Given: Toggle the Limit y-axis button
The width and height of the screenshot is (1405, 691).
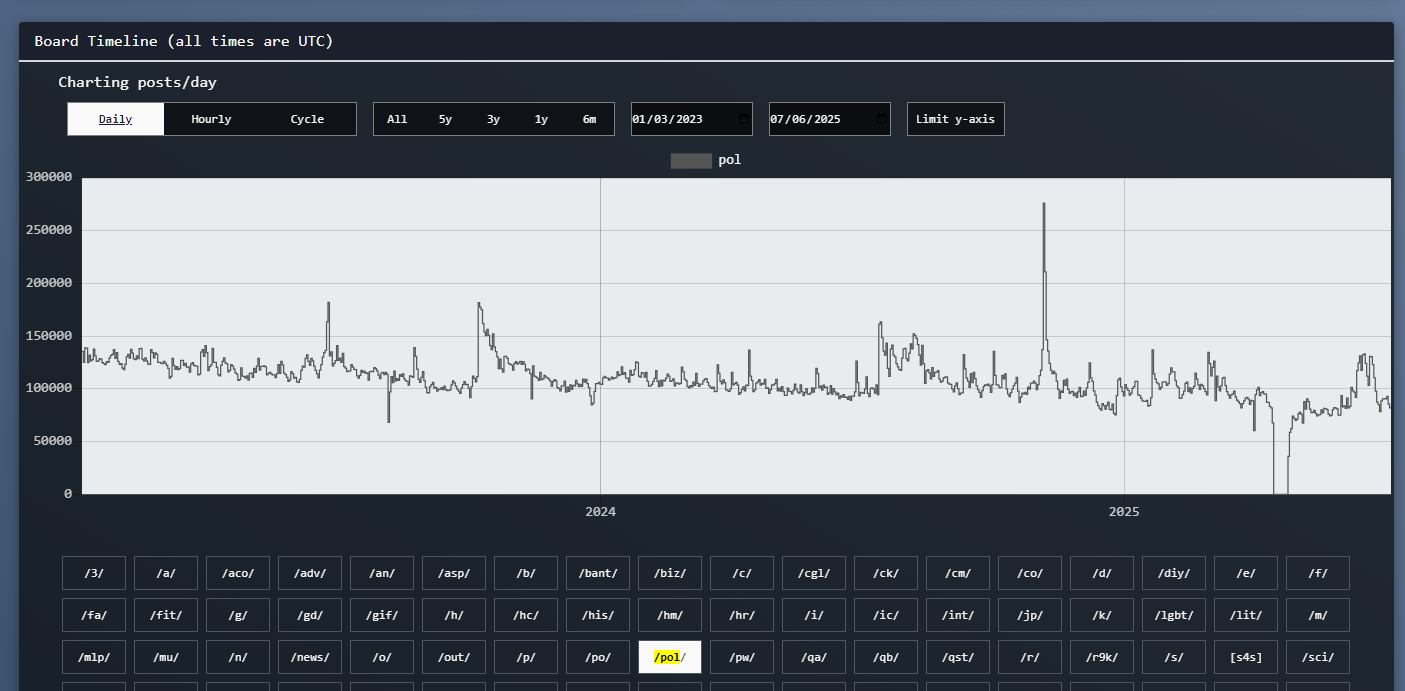Looking at the screenshot, I should tap(956, 119).
